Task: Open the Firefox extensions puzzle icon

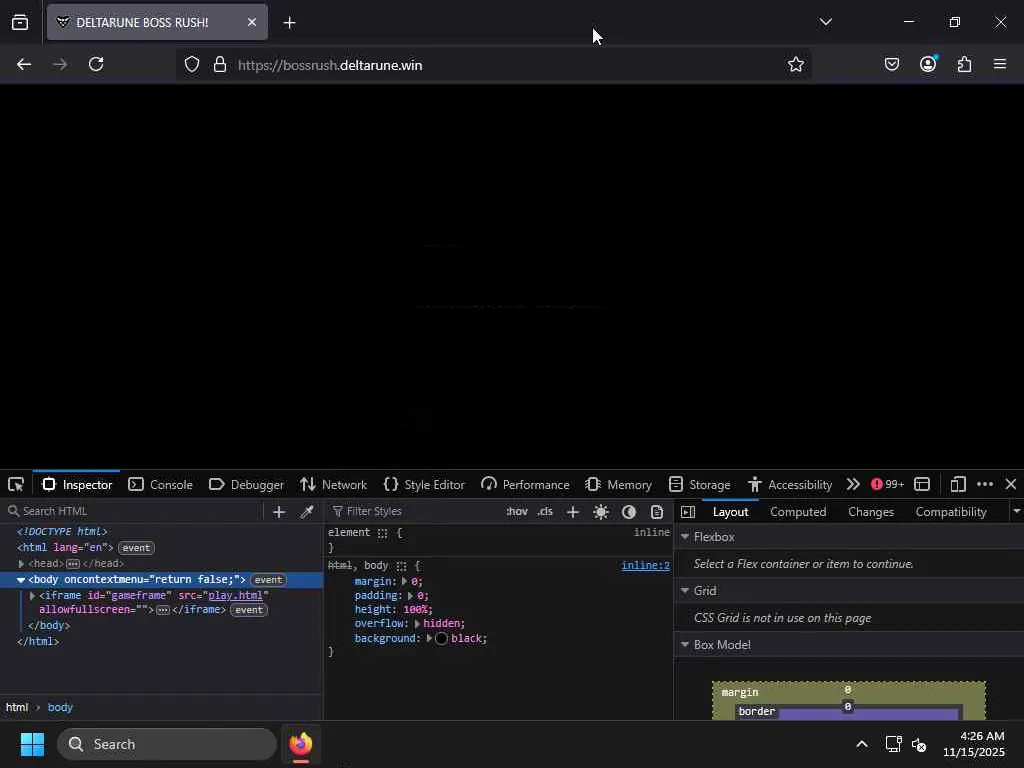Action: [x=964, y=64]
